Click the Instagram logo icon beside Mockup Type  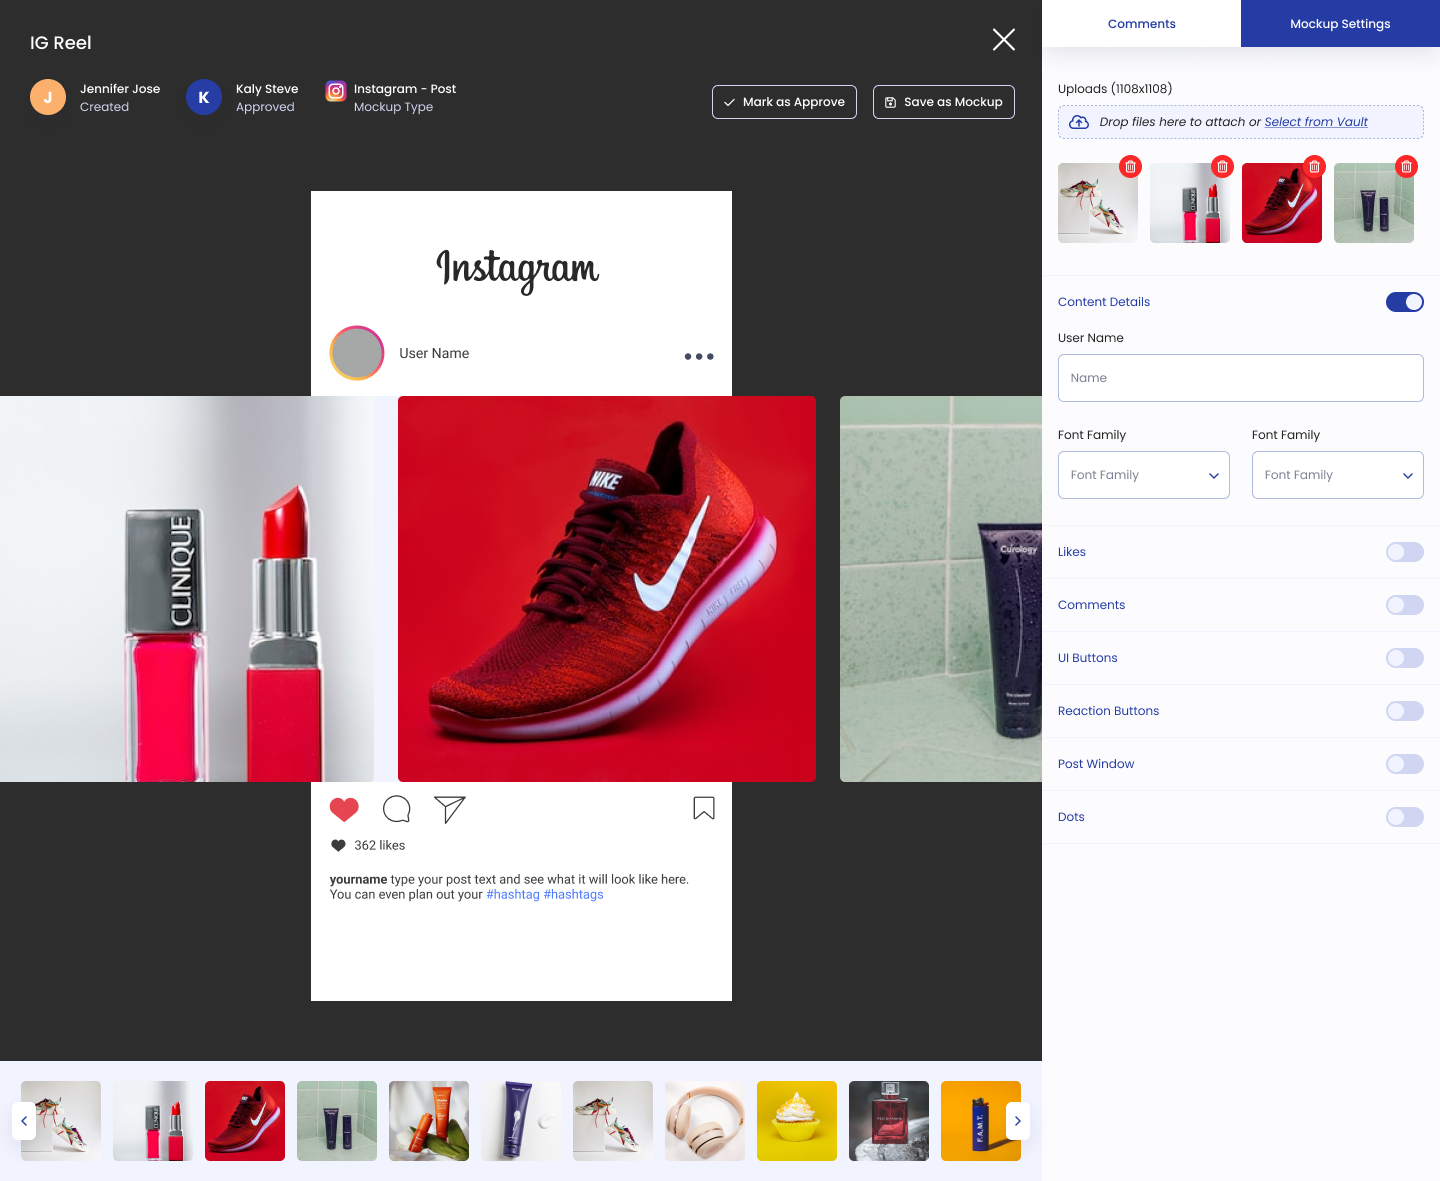coord(336,91)
